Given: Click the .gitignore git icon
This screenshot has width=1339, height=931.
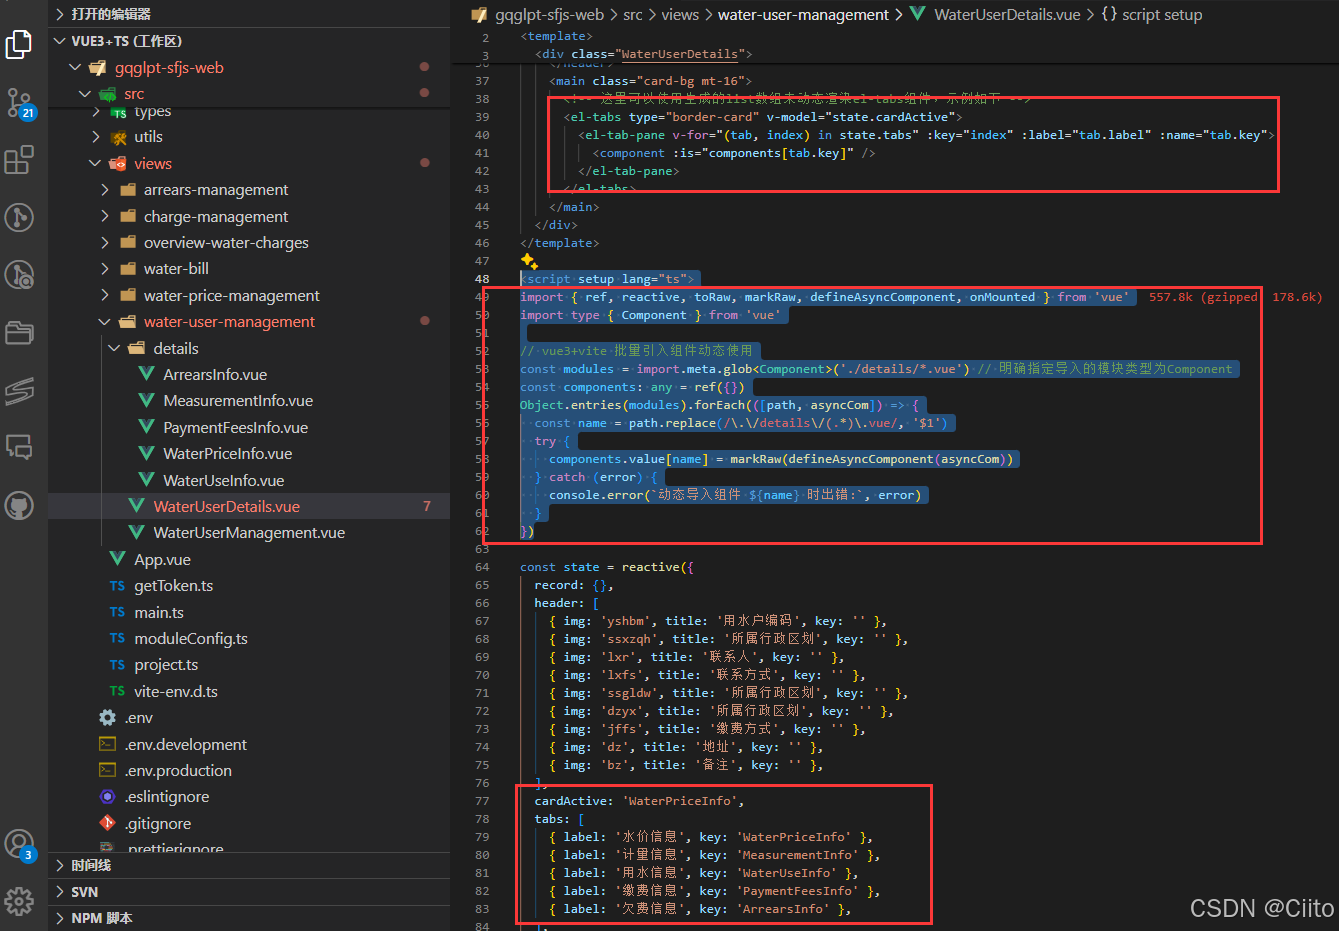Looking at the screenshot, I should (x=108, y=823).
